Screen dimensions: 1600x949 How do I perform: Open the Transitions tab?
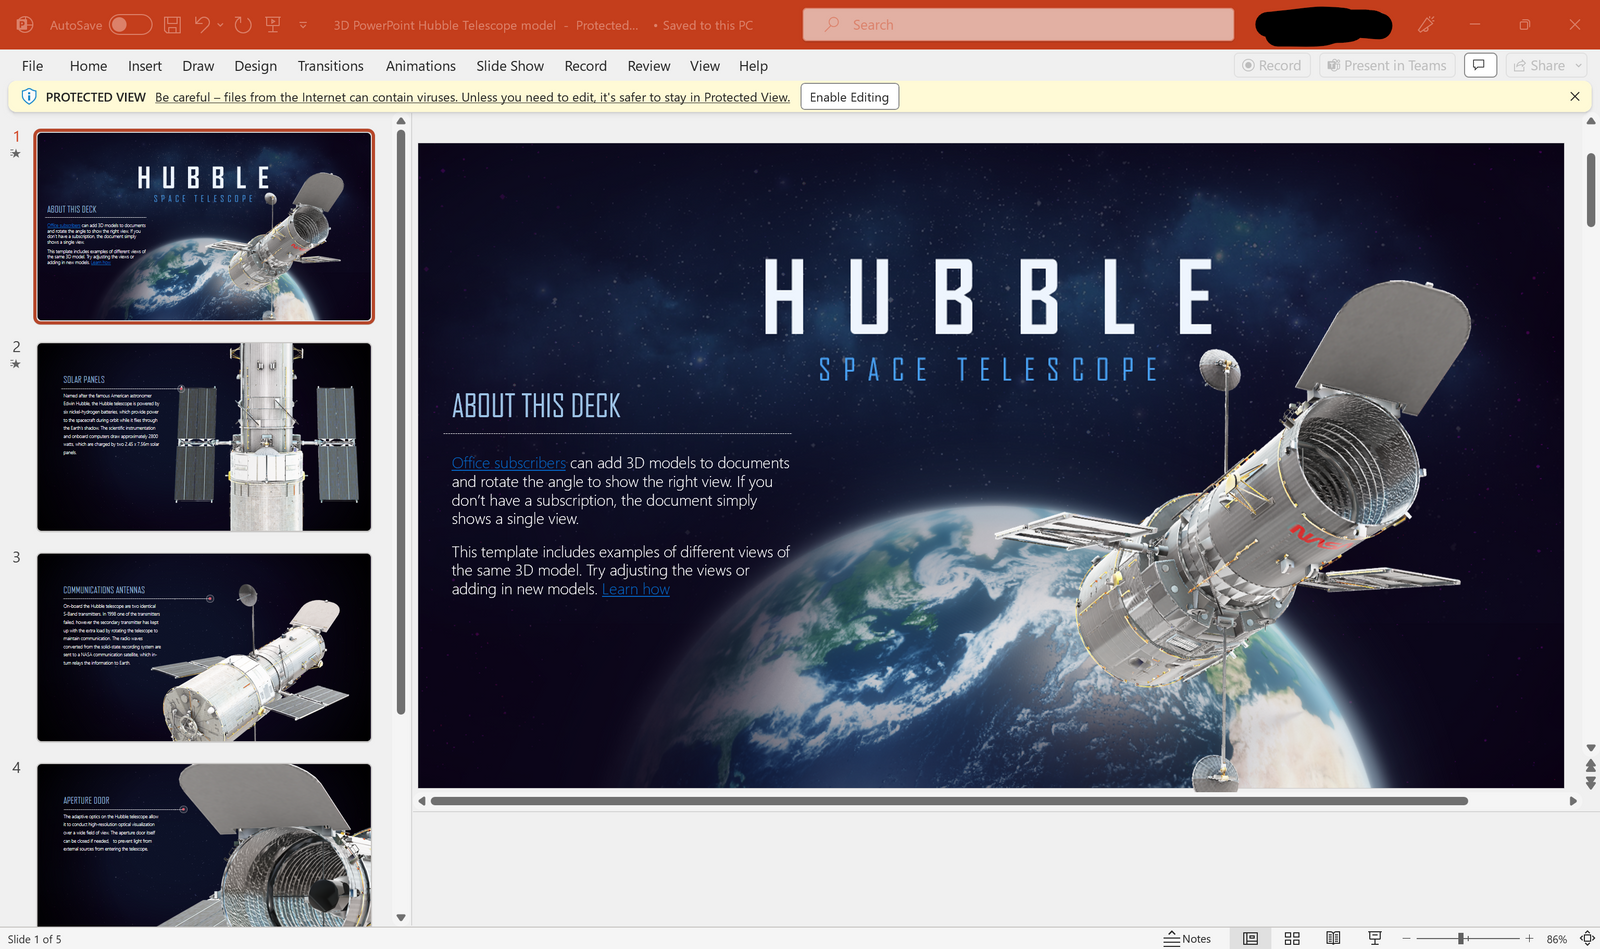330,66
